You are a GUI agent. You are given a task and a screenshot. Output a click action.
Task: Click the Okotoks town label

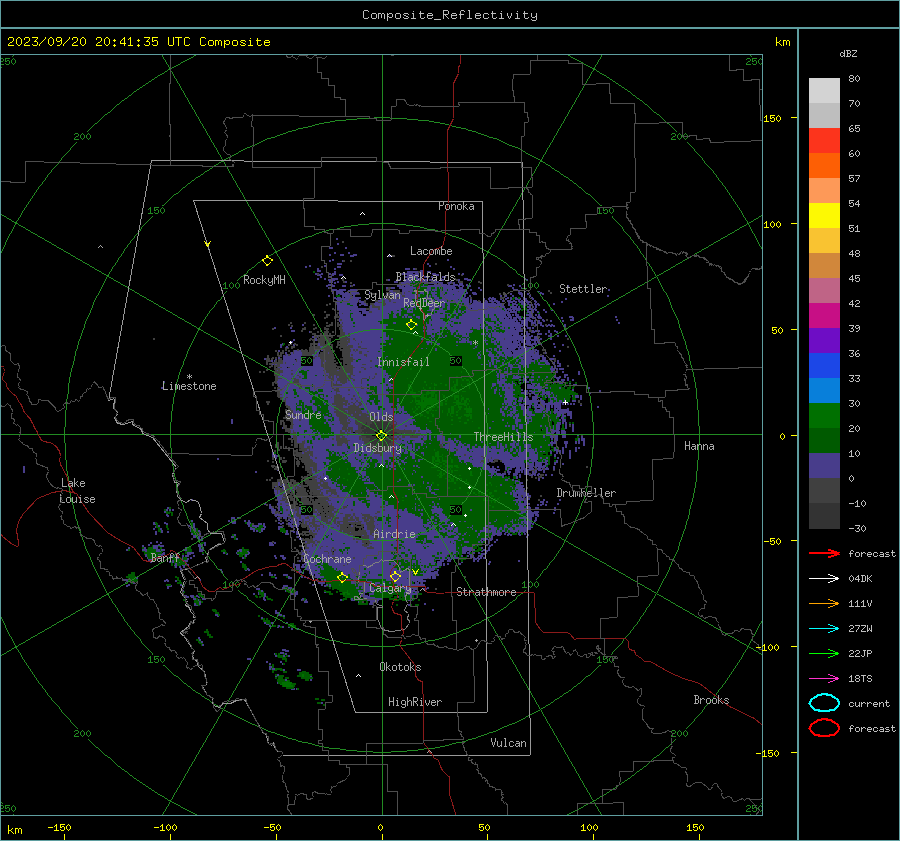(400, 667)
